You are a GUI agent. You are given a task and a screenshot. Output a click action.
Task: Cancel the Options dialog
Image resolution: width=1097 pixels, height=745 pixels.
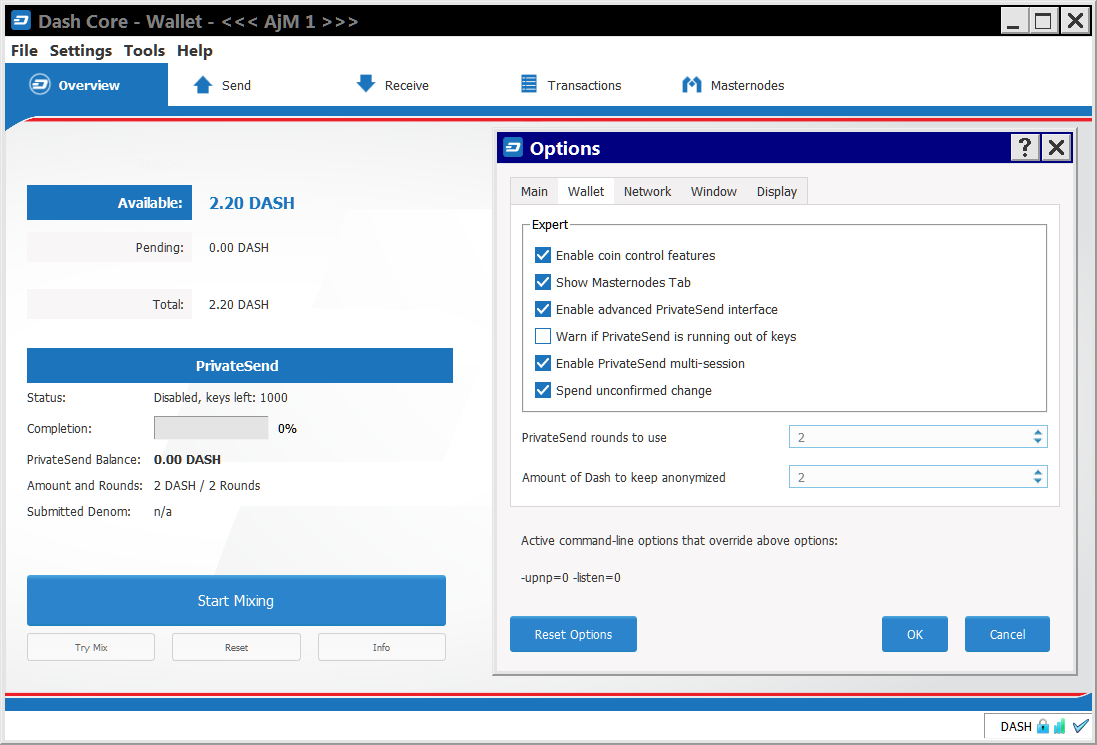[1007, 634]
